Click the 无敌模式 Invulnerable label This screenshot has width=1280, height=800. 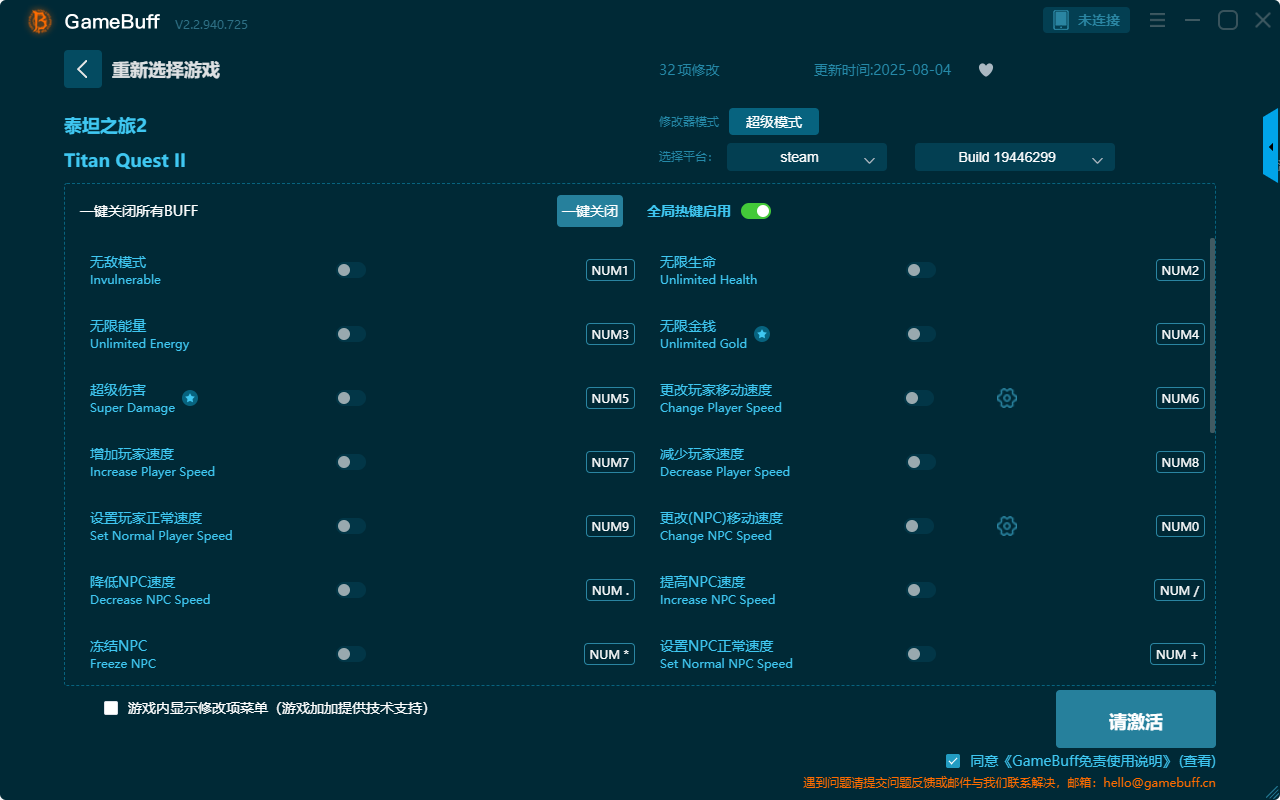[x=125, y=270]
